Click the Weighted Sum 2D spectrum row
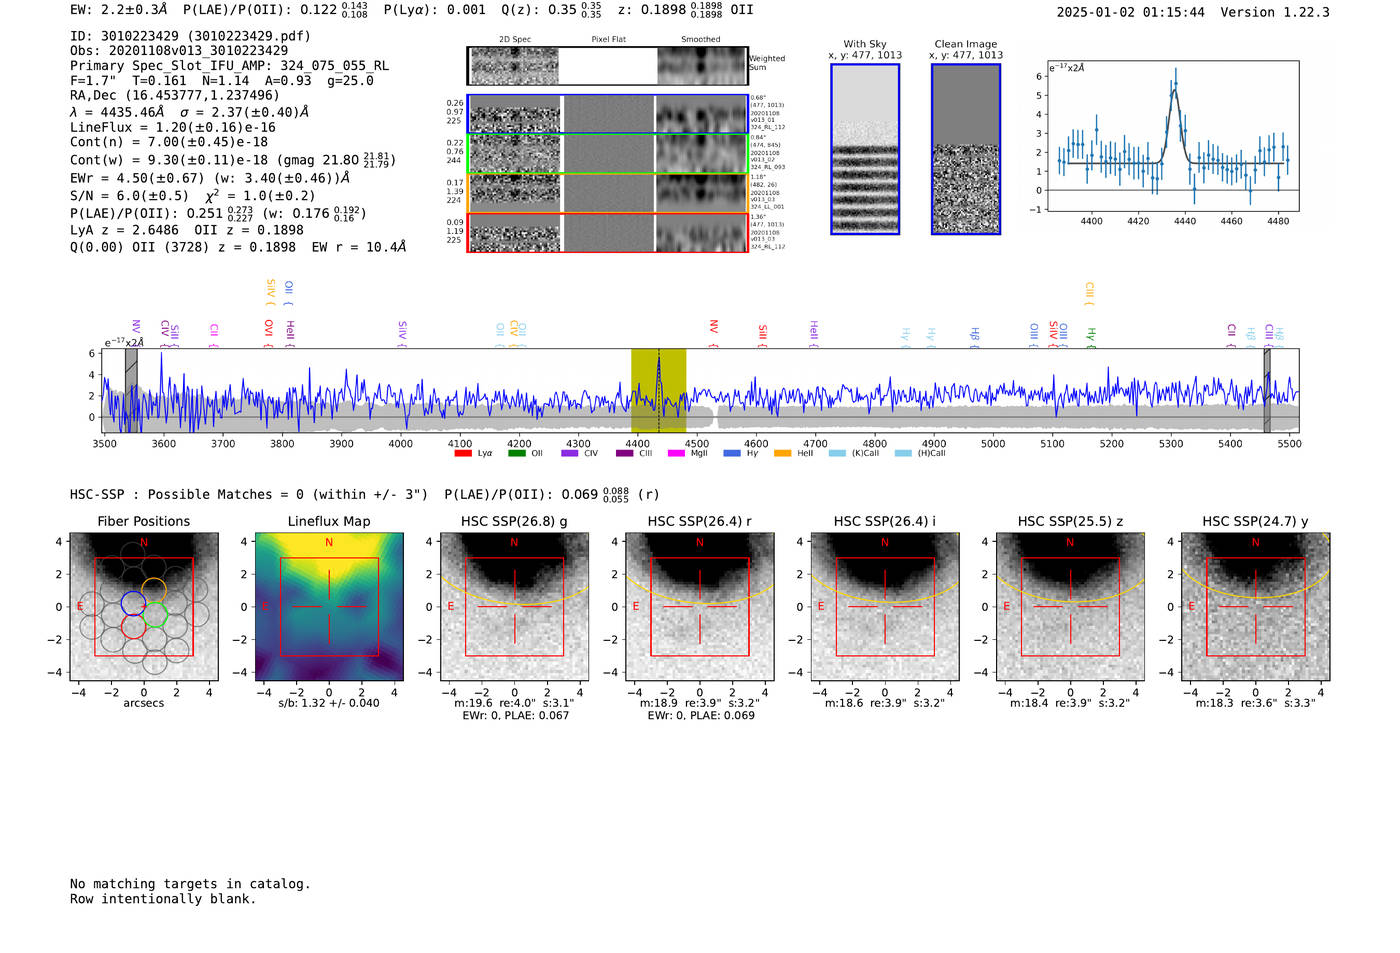 tap(607, 66)
